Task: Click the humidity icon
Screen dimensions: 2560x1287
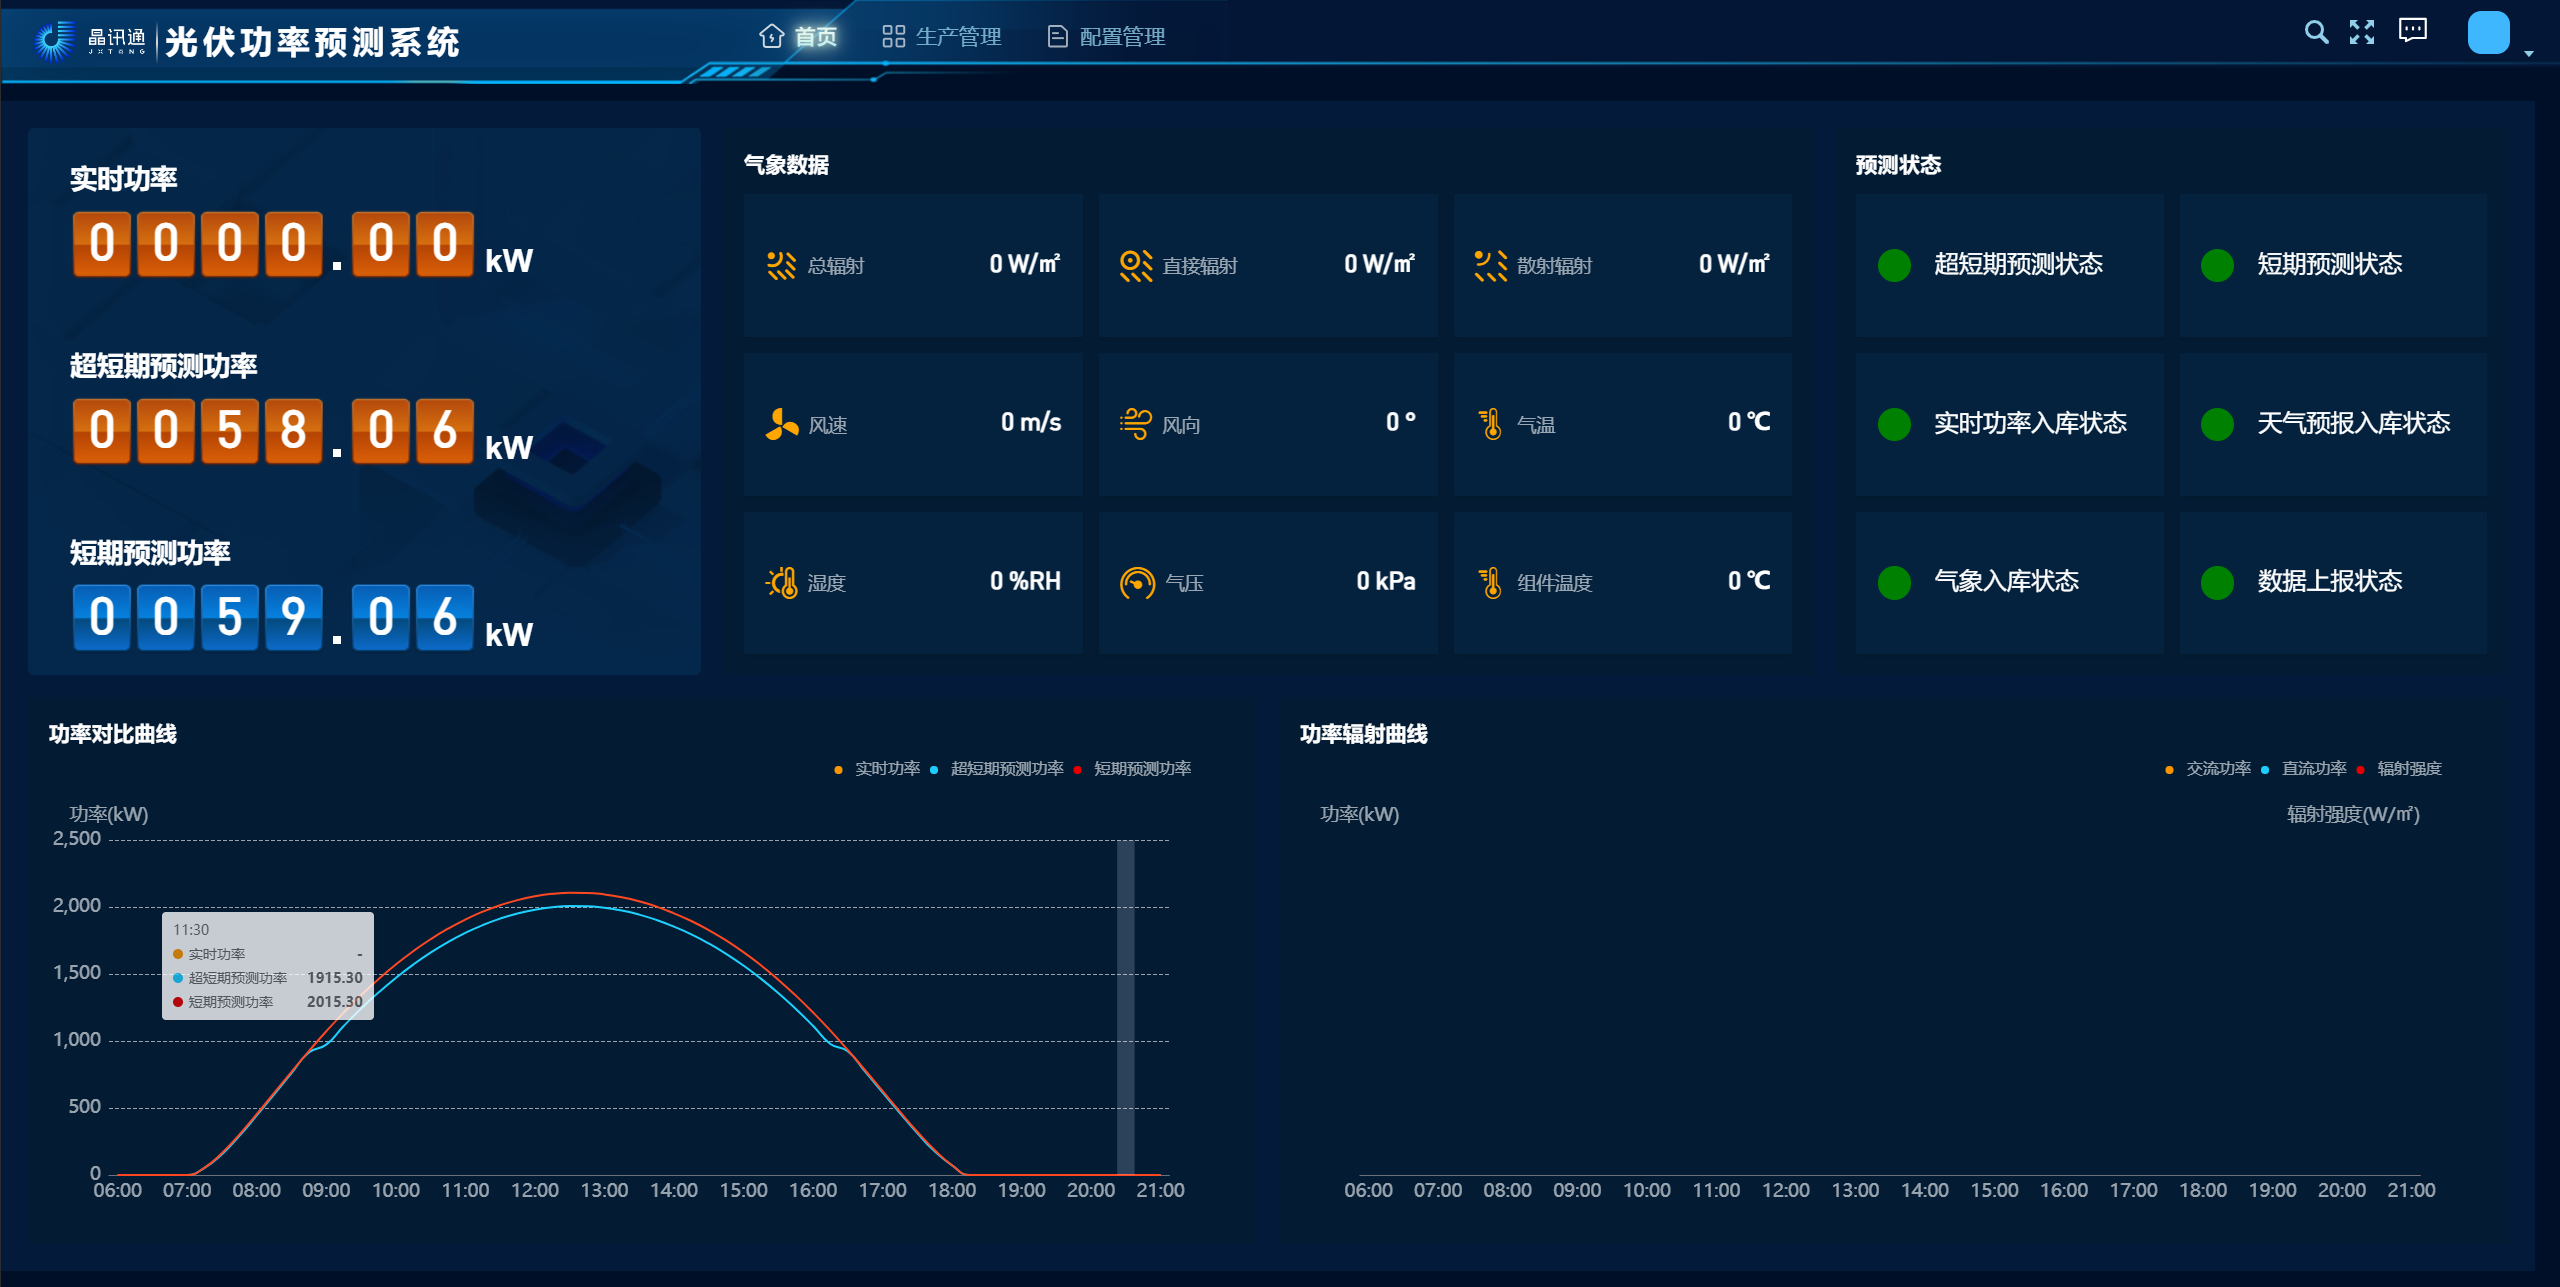Action: 781,582
